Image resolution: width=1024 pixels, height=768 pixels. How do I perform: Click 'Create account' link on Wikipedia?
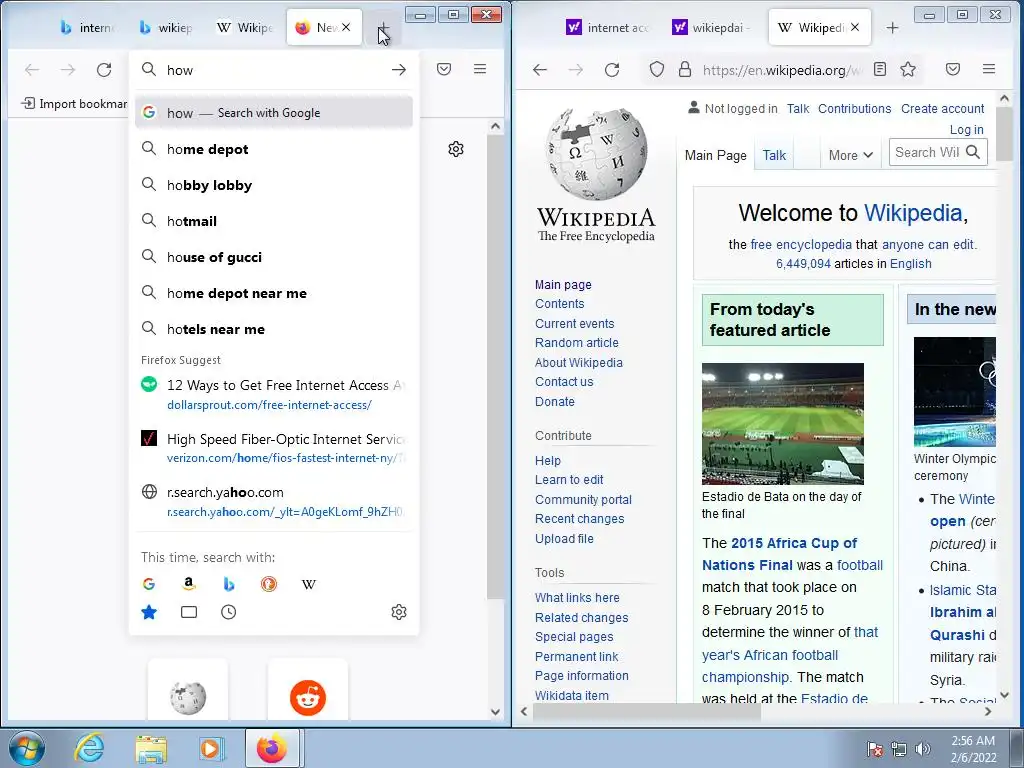[942, 108]
